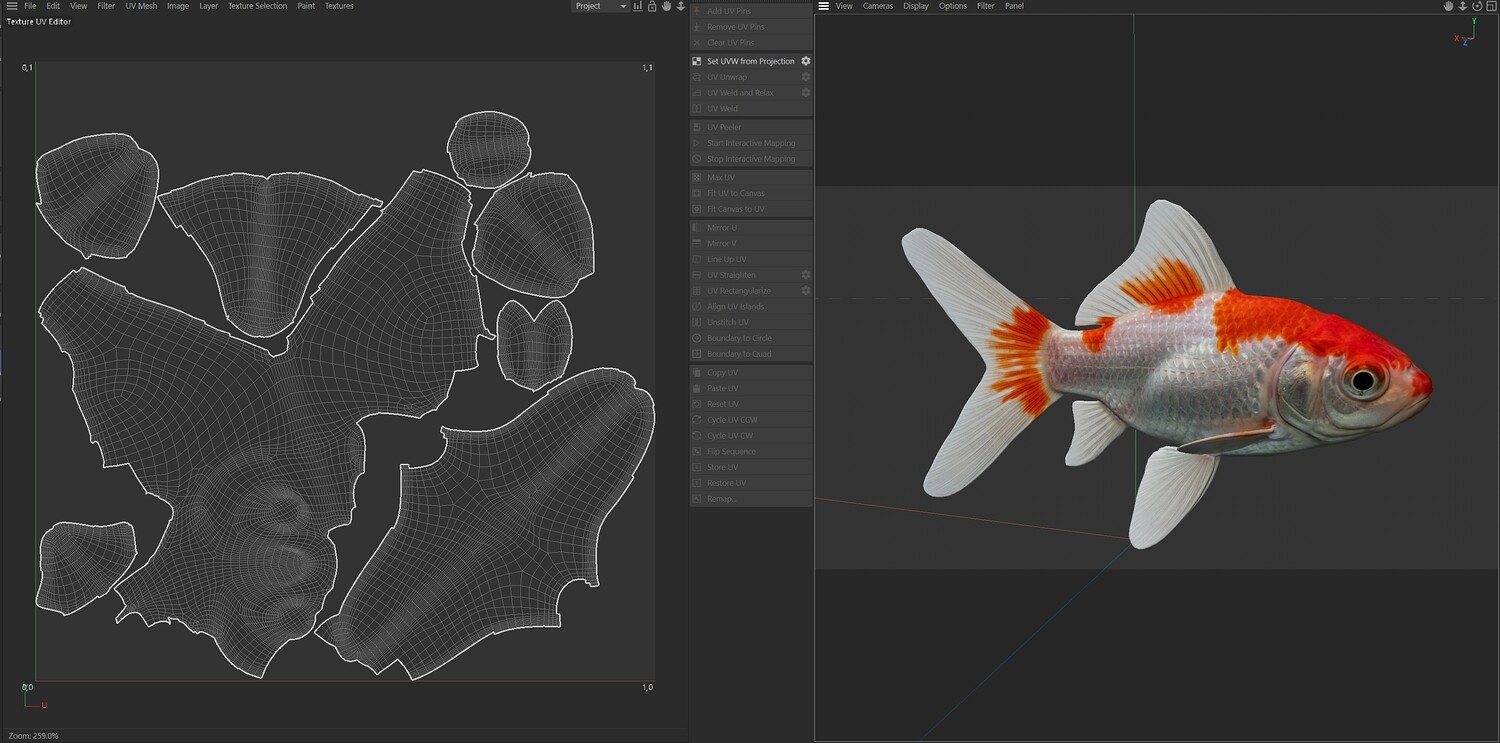Open the Project dropdown
The image size is (1500, 743).
pyautogui.click(x=600, y=6)
